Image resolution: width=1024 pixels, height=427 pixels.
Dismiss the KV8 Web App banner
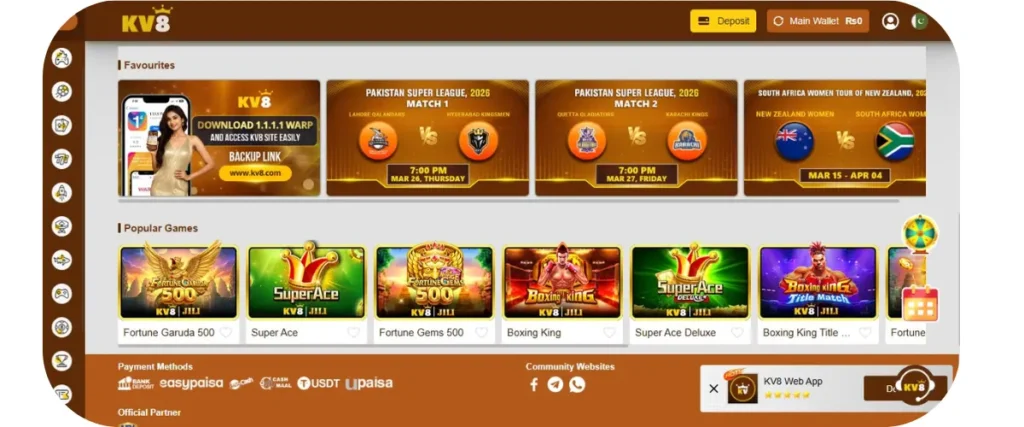tap(714, 388)
